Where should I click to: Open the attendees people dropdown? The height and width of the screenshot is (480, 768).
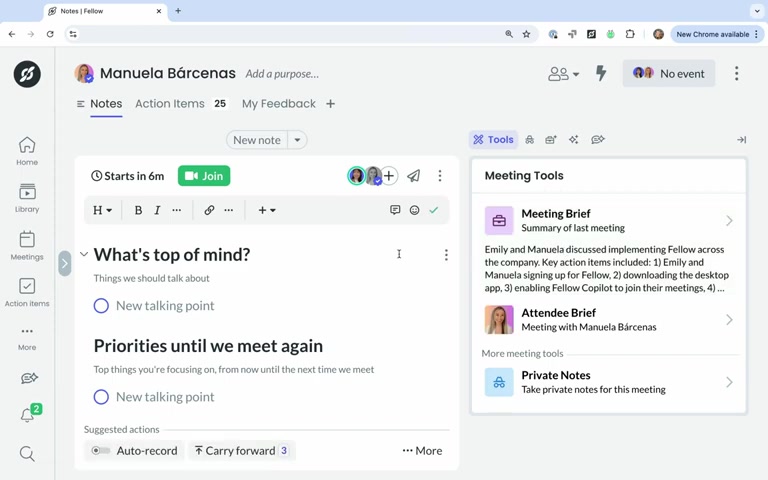coord(563,74)
